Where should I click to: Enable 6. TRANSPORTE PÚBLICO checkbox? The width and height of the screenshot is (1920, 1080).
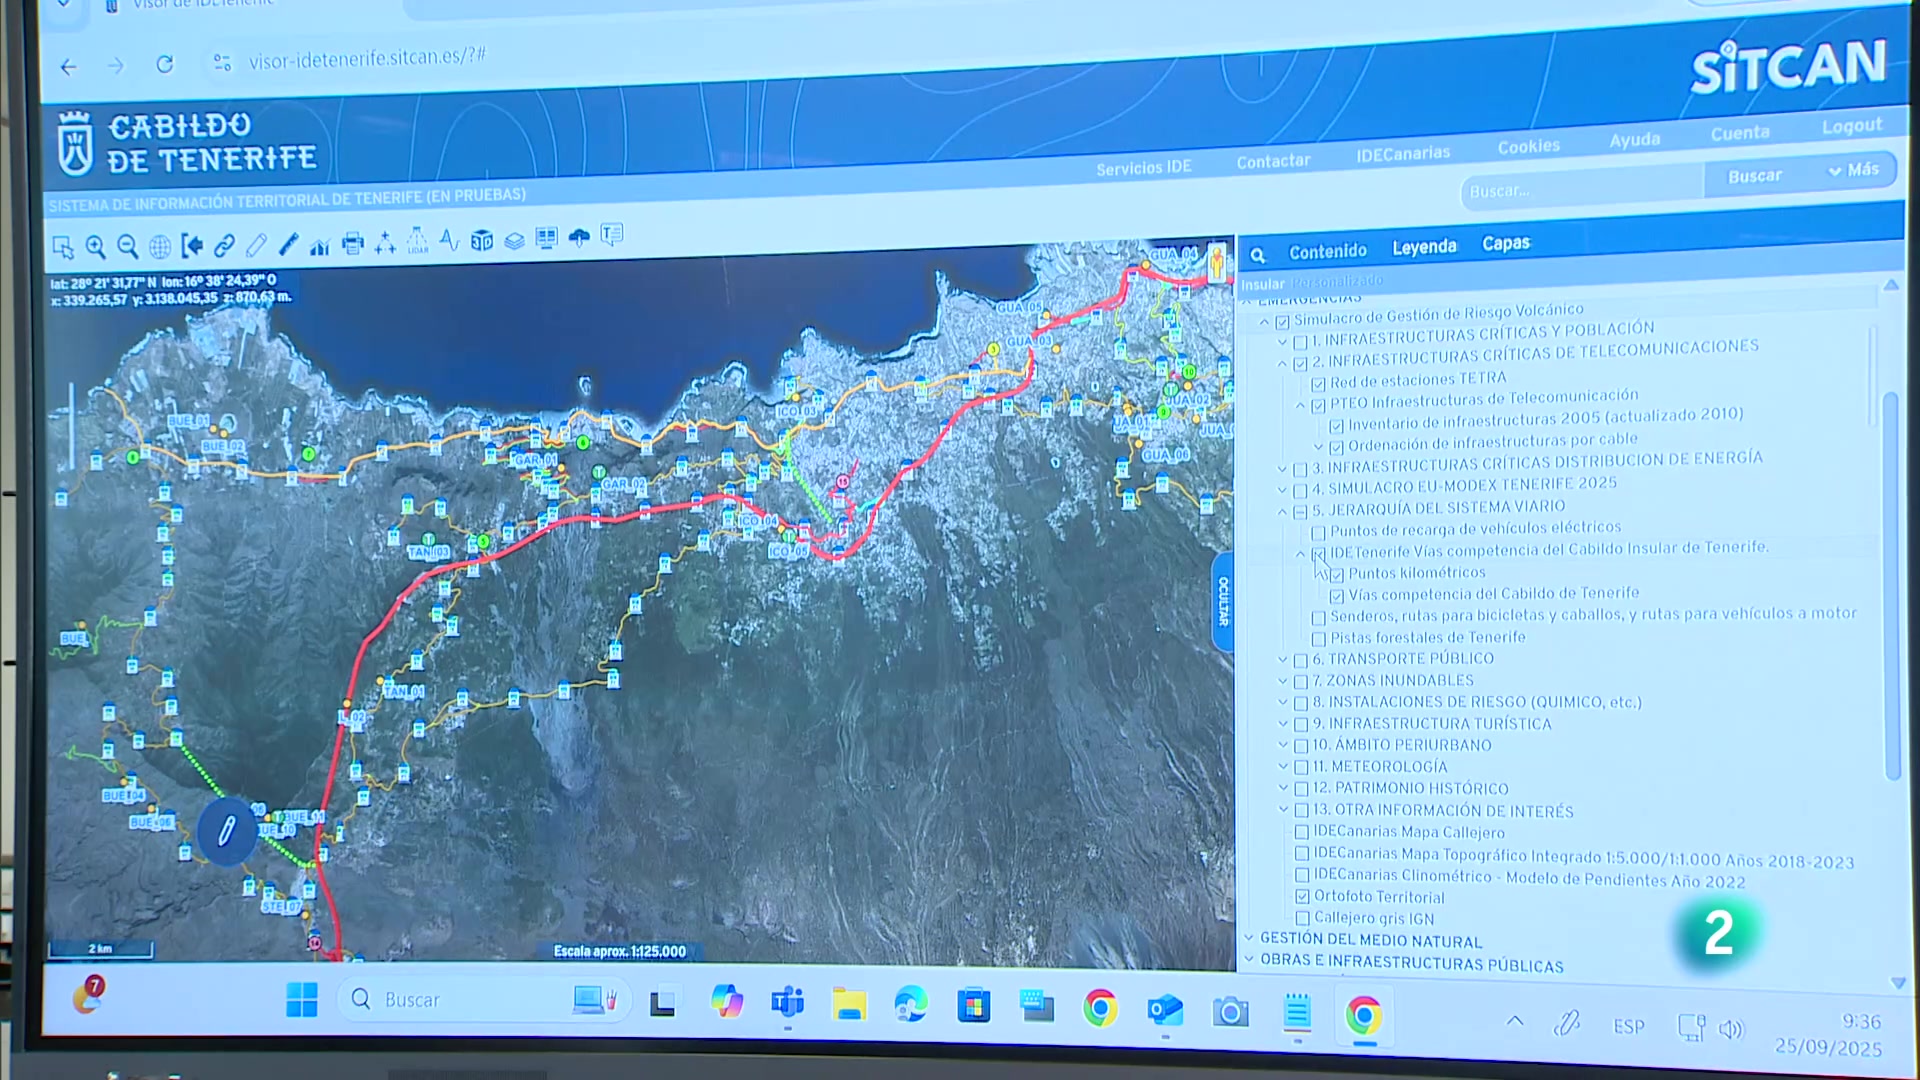1301,660
